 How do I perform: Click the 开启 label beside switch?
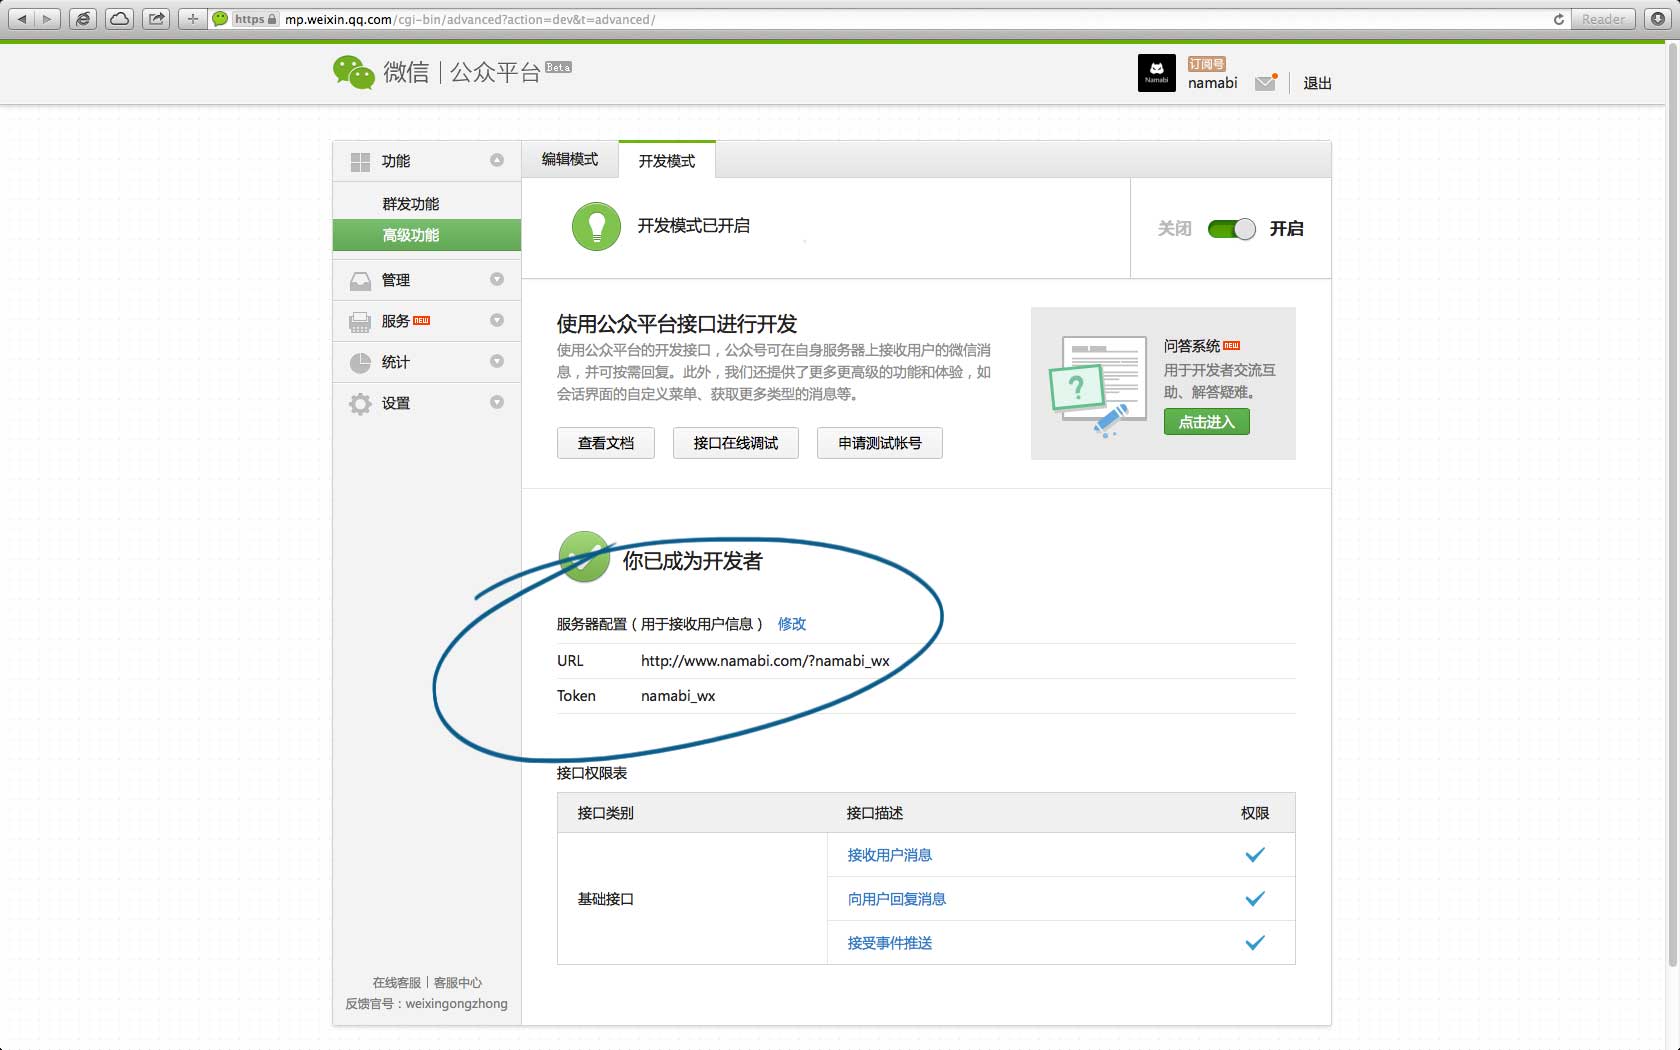(1286, 229)
